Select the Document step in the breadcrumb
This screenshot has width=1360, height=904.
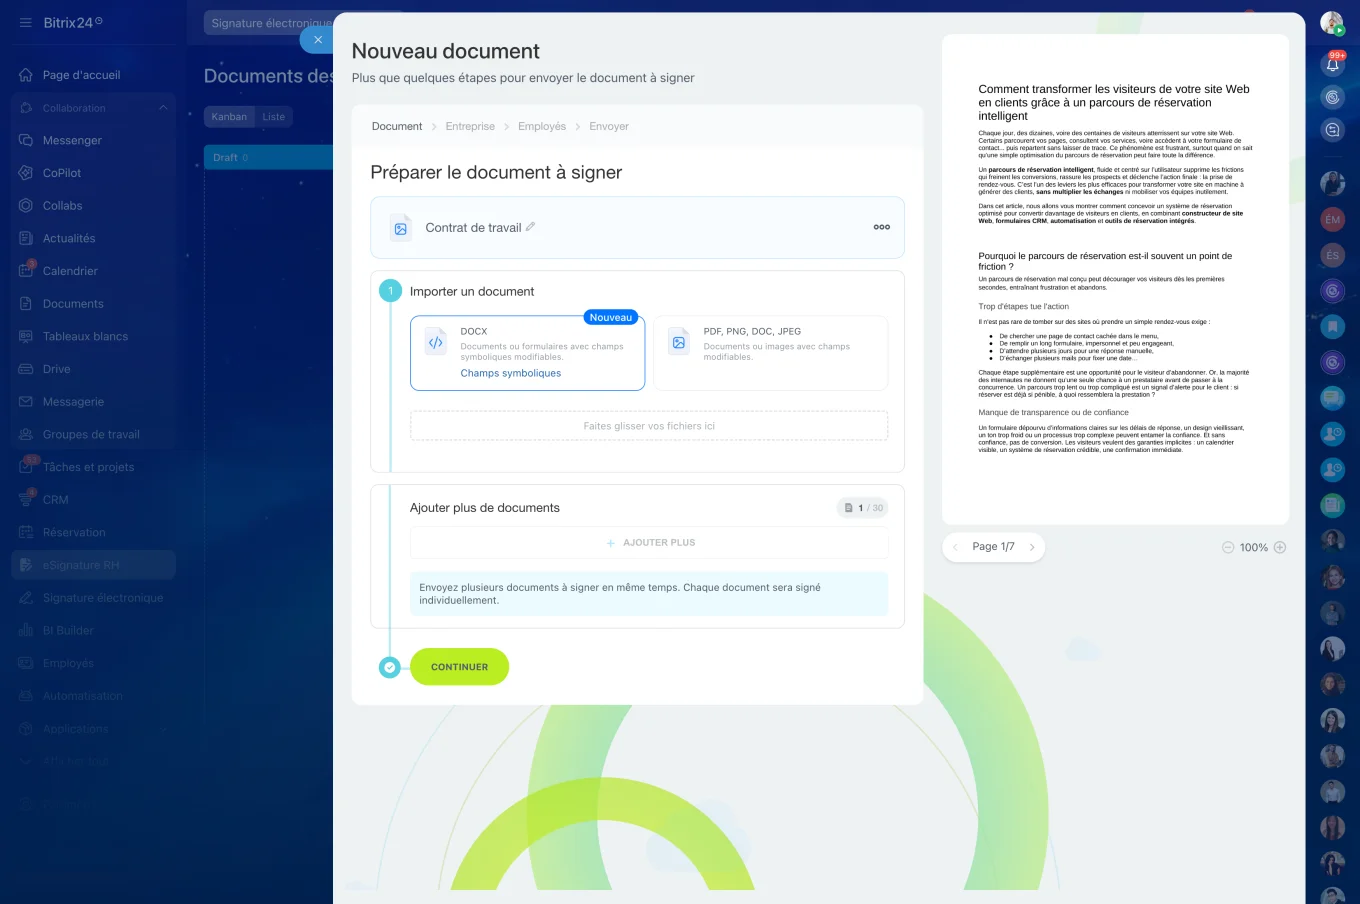397,127
